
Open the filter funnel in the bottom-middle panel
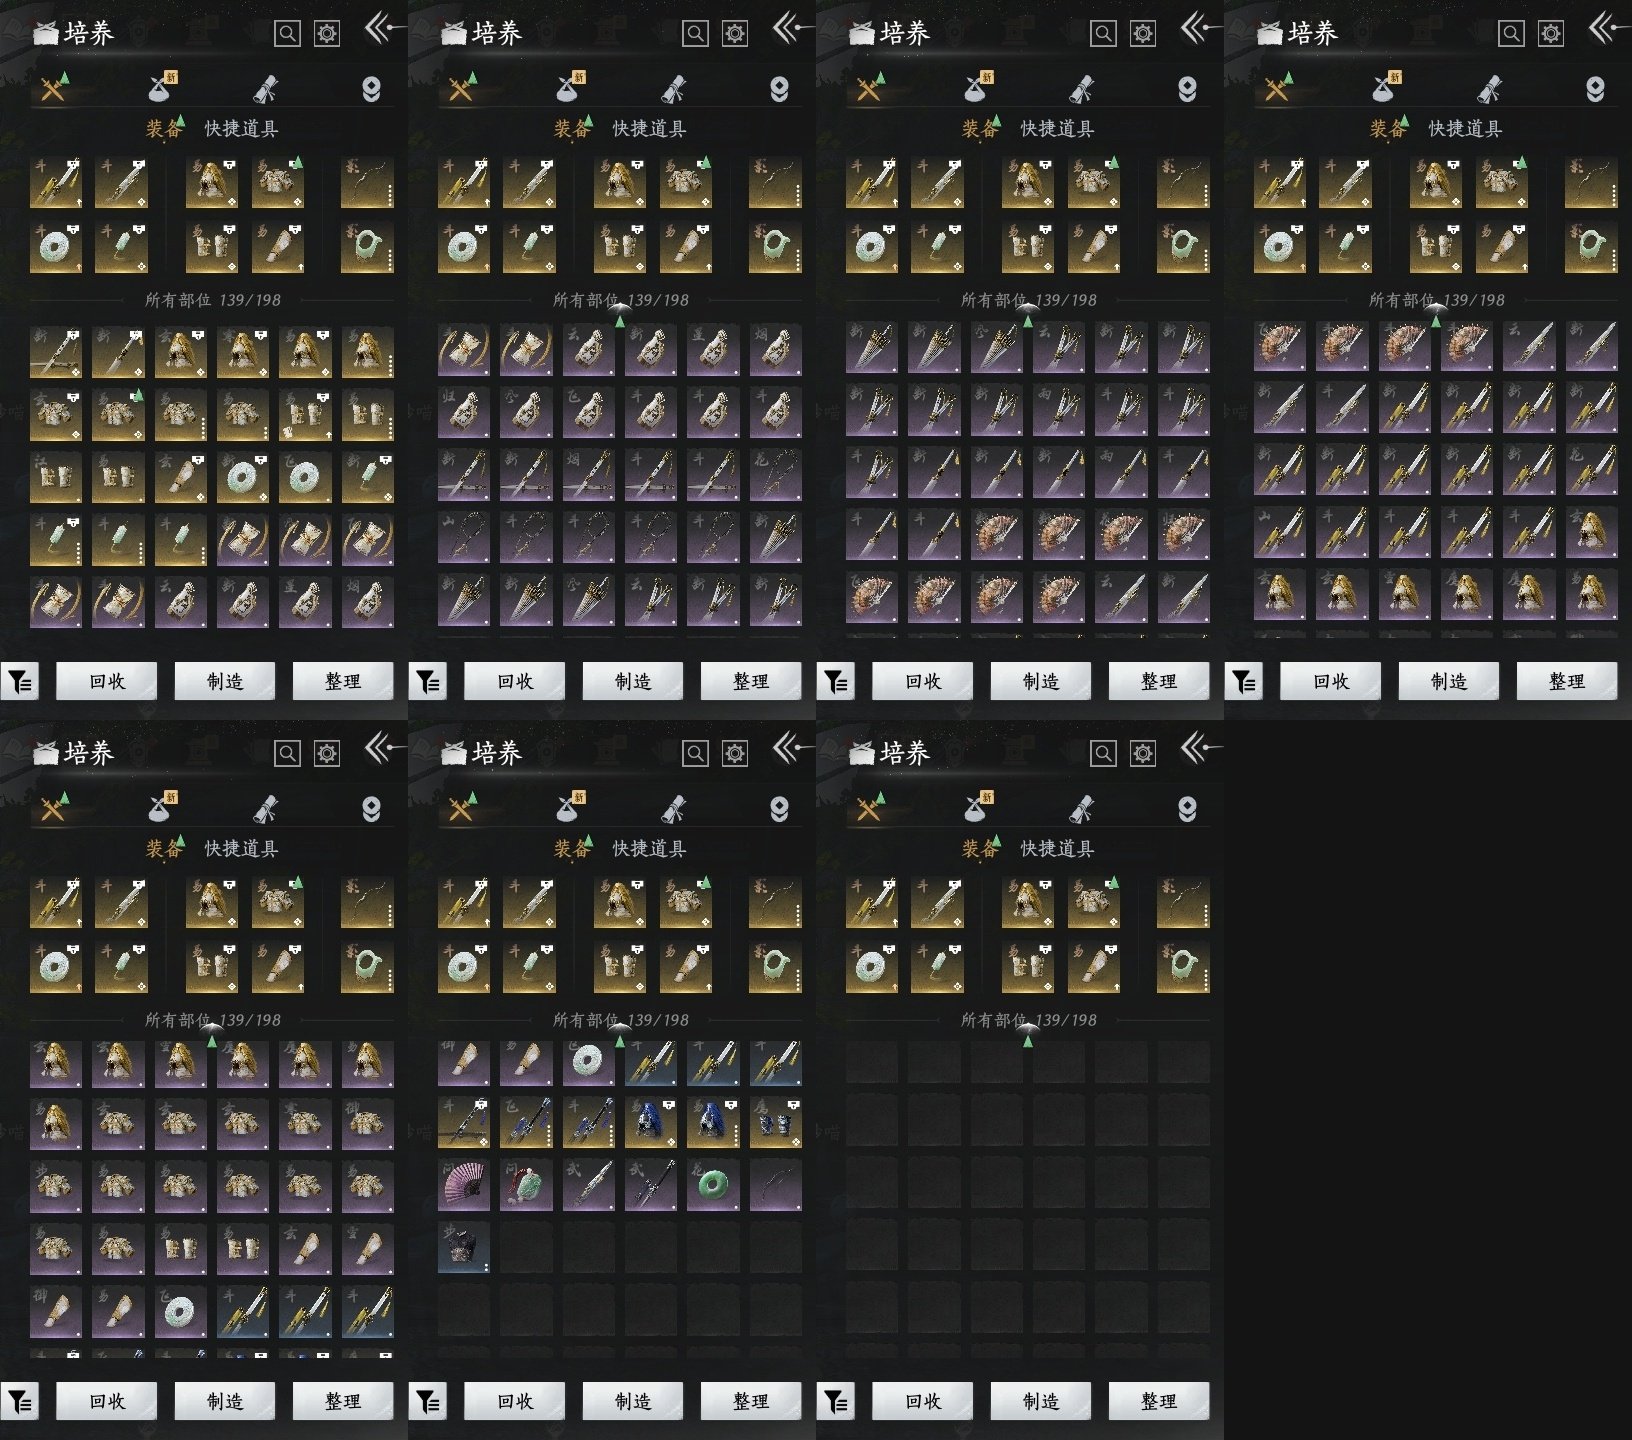click(428, 1402)
